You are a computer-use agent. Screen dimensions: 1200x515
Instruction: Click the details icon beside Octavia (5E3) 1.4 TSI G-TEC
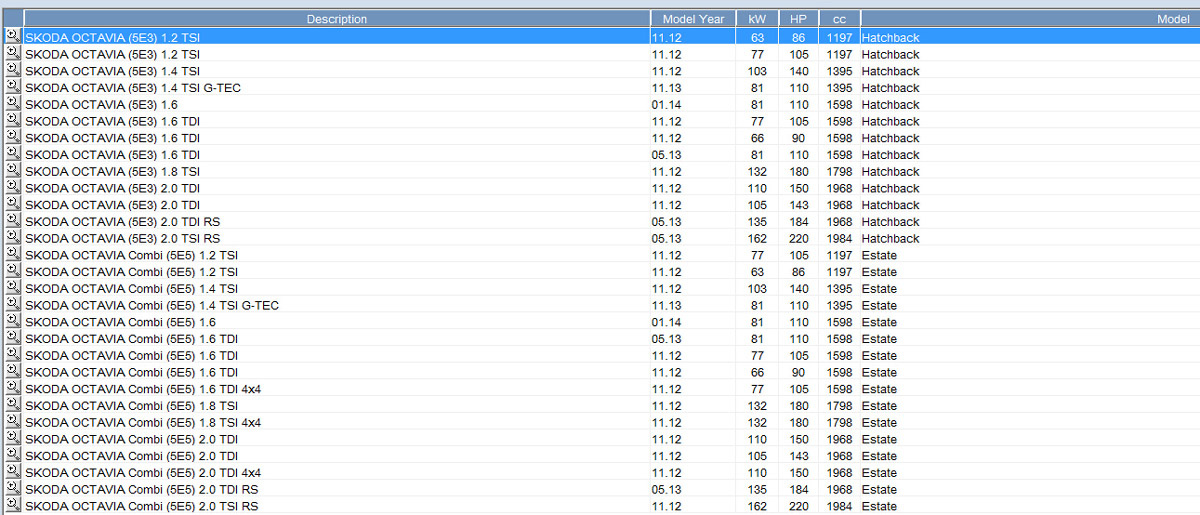[x=12, y=87]
